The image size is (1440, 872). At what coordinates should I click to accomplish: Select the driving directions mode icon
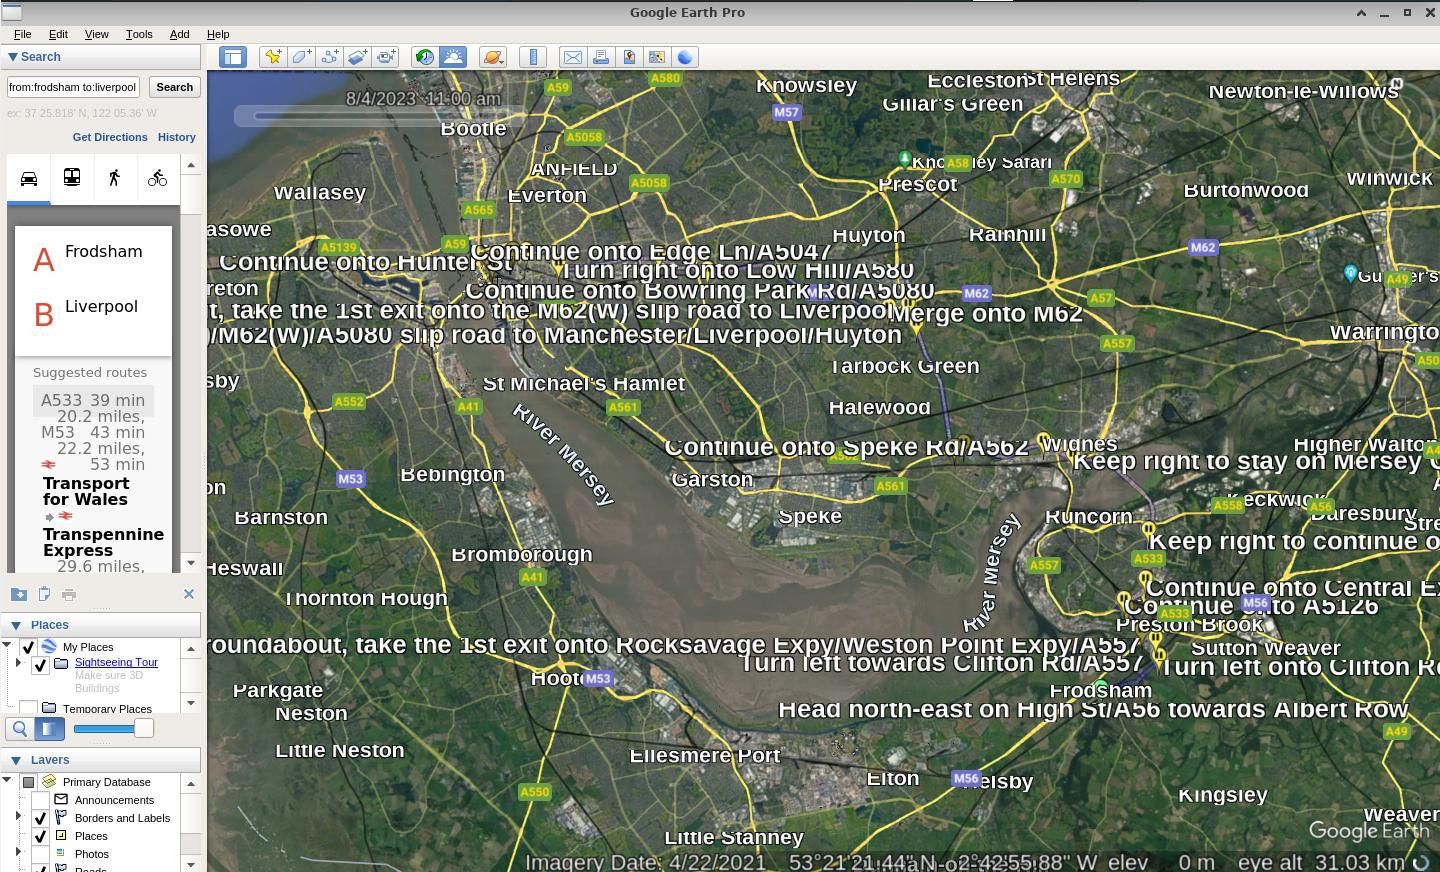29,177
